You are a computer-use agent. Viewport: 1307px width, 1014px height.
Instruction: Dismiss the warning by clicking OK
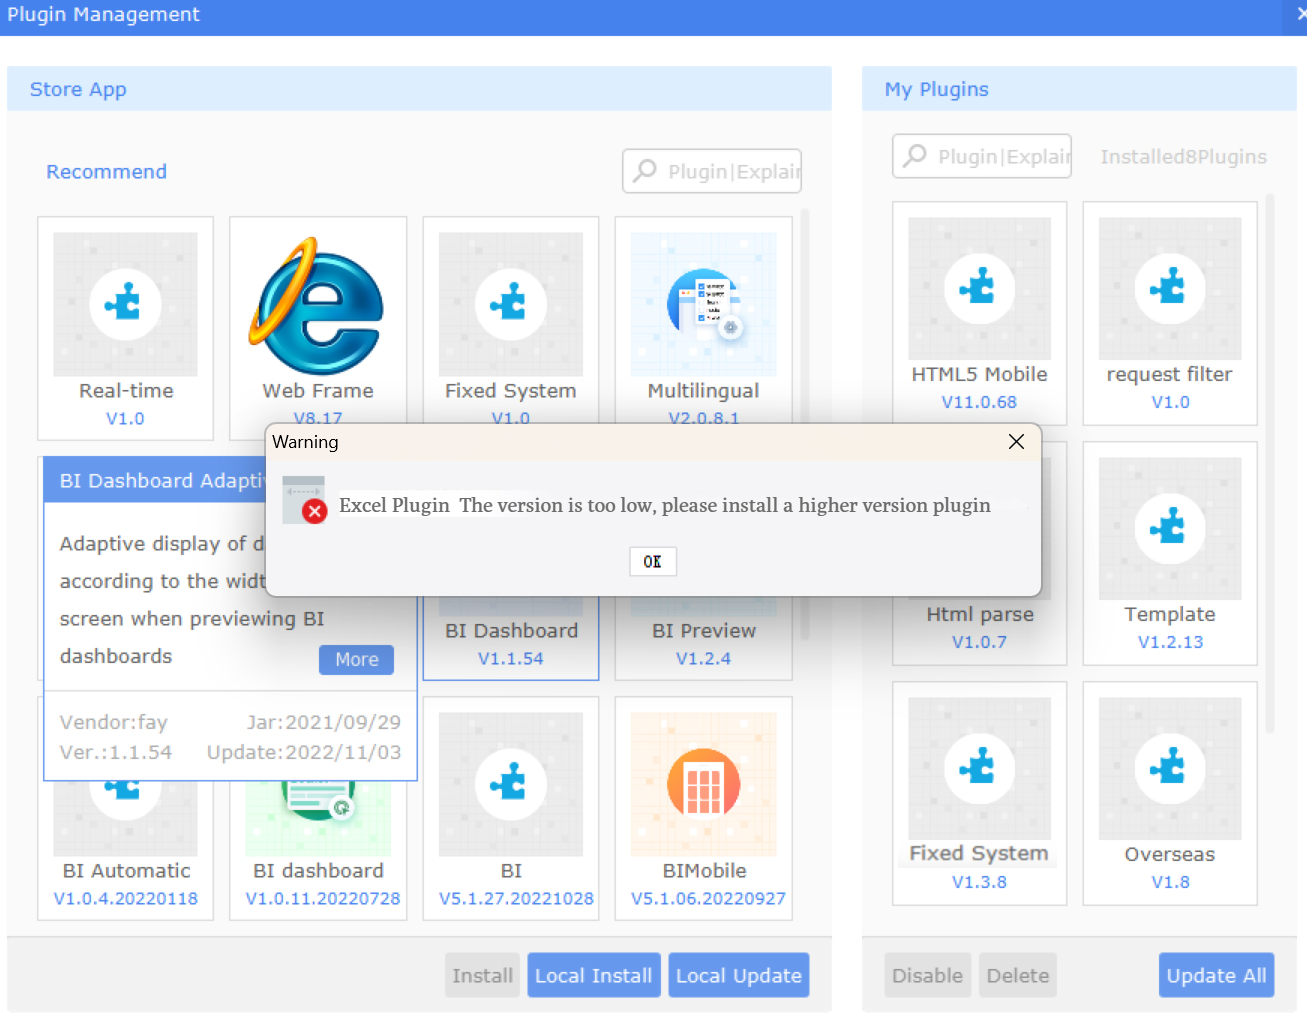pos(652,561)
